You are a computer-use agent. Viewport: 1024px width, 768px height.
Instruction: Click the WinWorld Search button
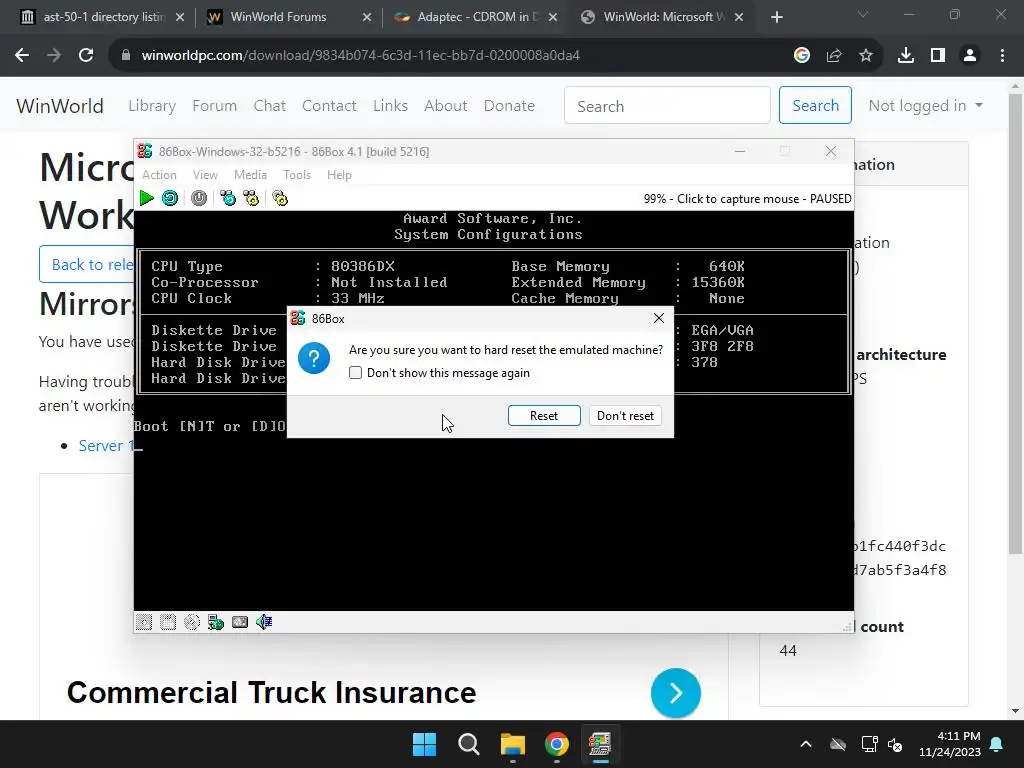pos(815,105)
